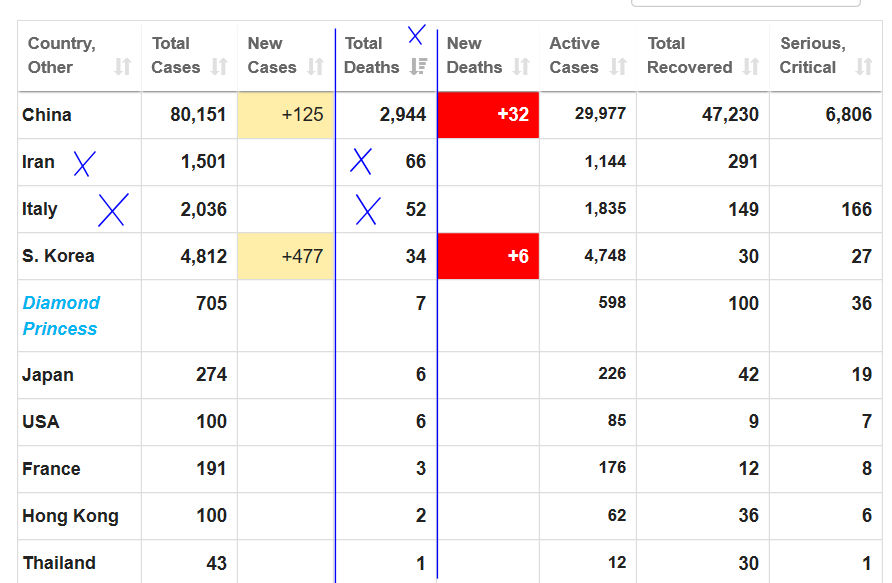
Task: Click the search box above the table
Action: (745, 3)
